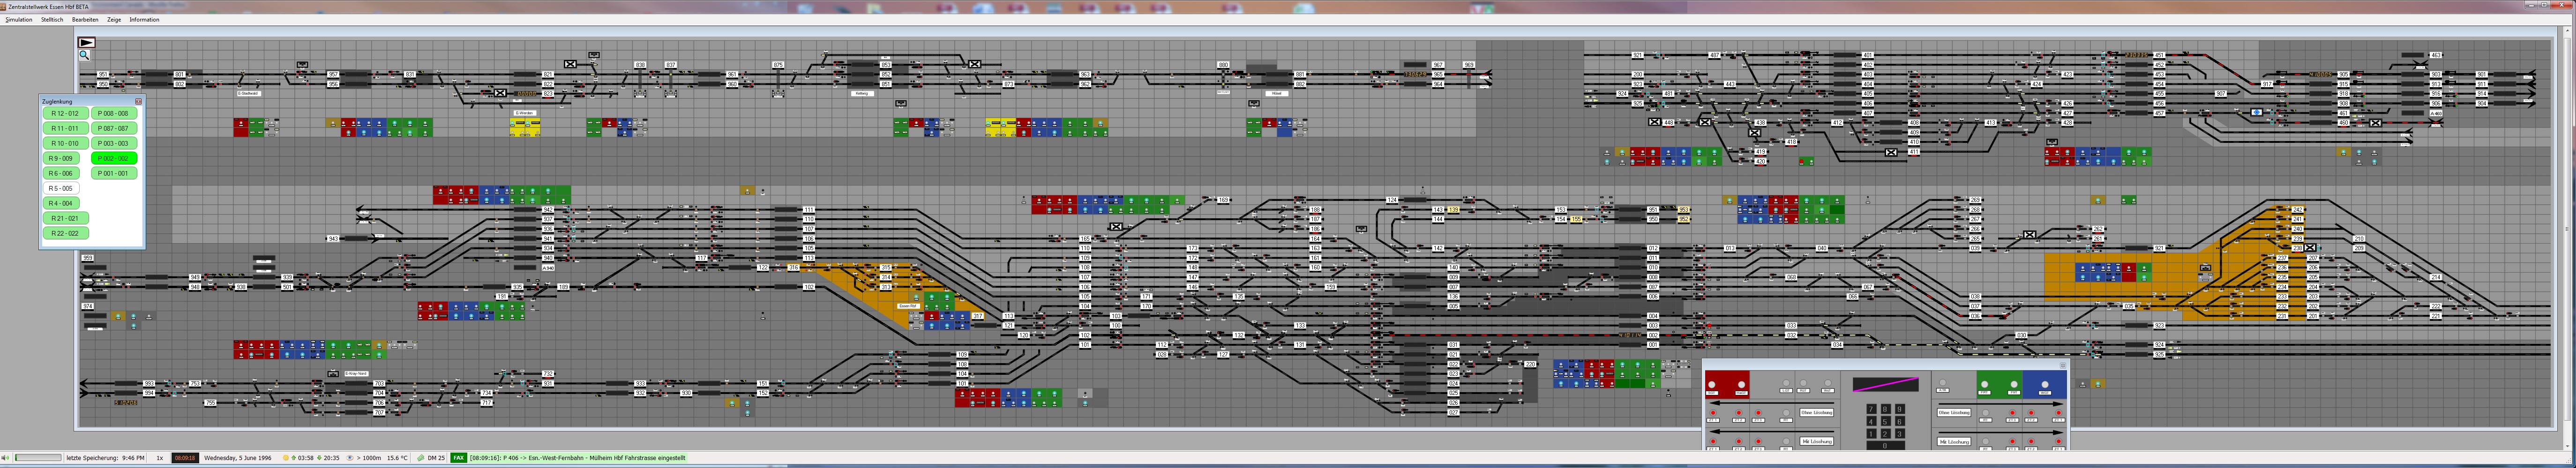Click the speaker icon in status bar
This screenshot has height=468, width=2576.
coord(5,458)
